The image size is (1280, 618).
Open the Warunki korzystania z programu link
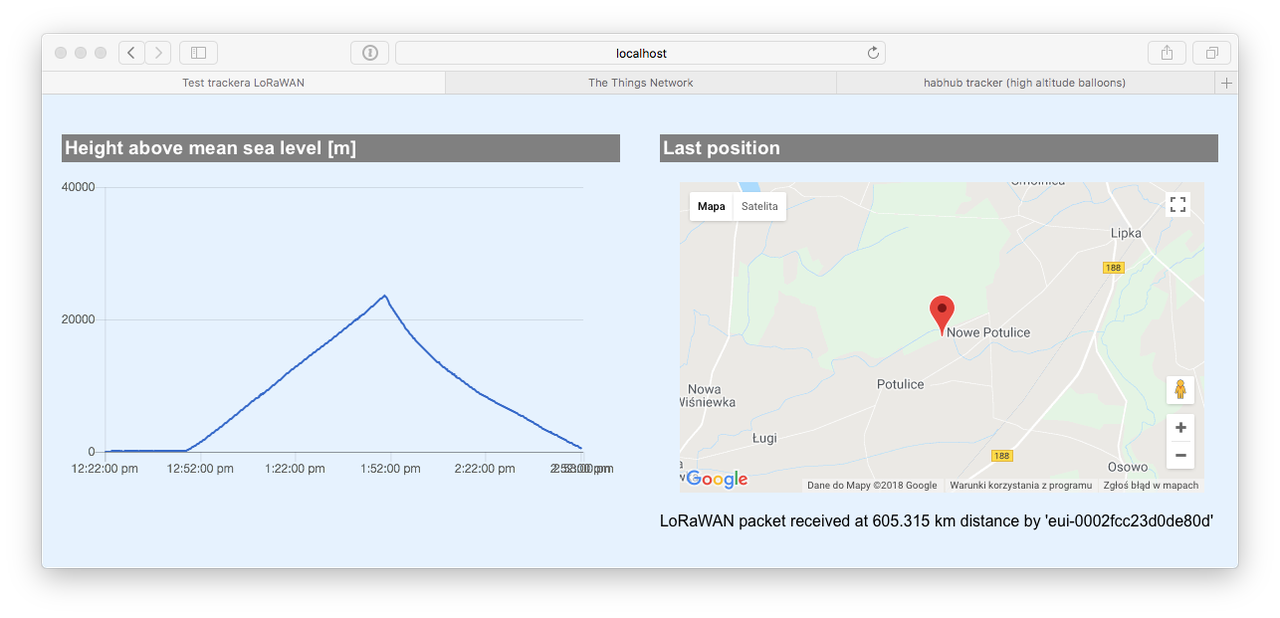point(1021,485)
